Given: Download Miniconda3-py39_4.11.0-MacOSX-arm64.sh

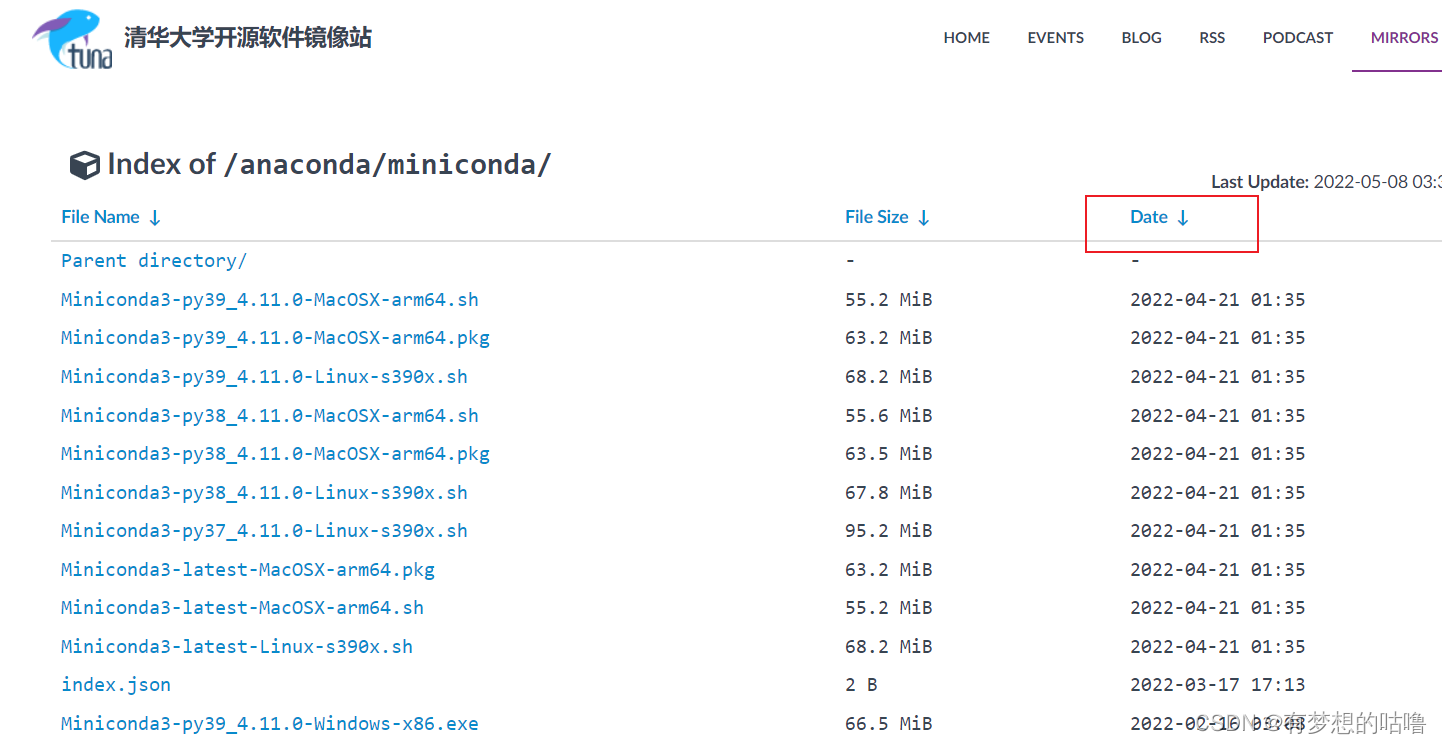Looking at the screenshot, I should coord(270,300).
